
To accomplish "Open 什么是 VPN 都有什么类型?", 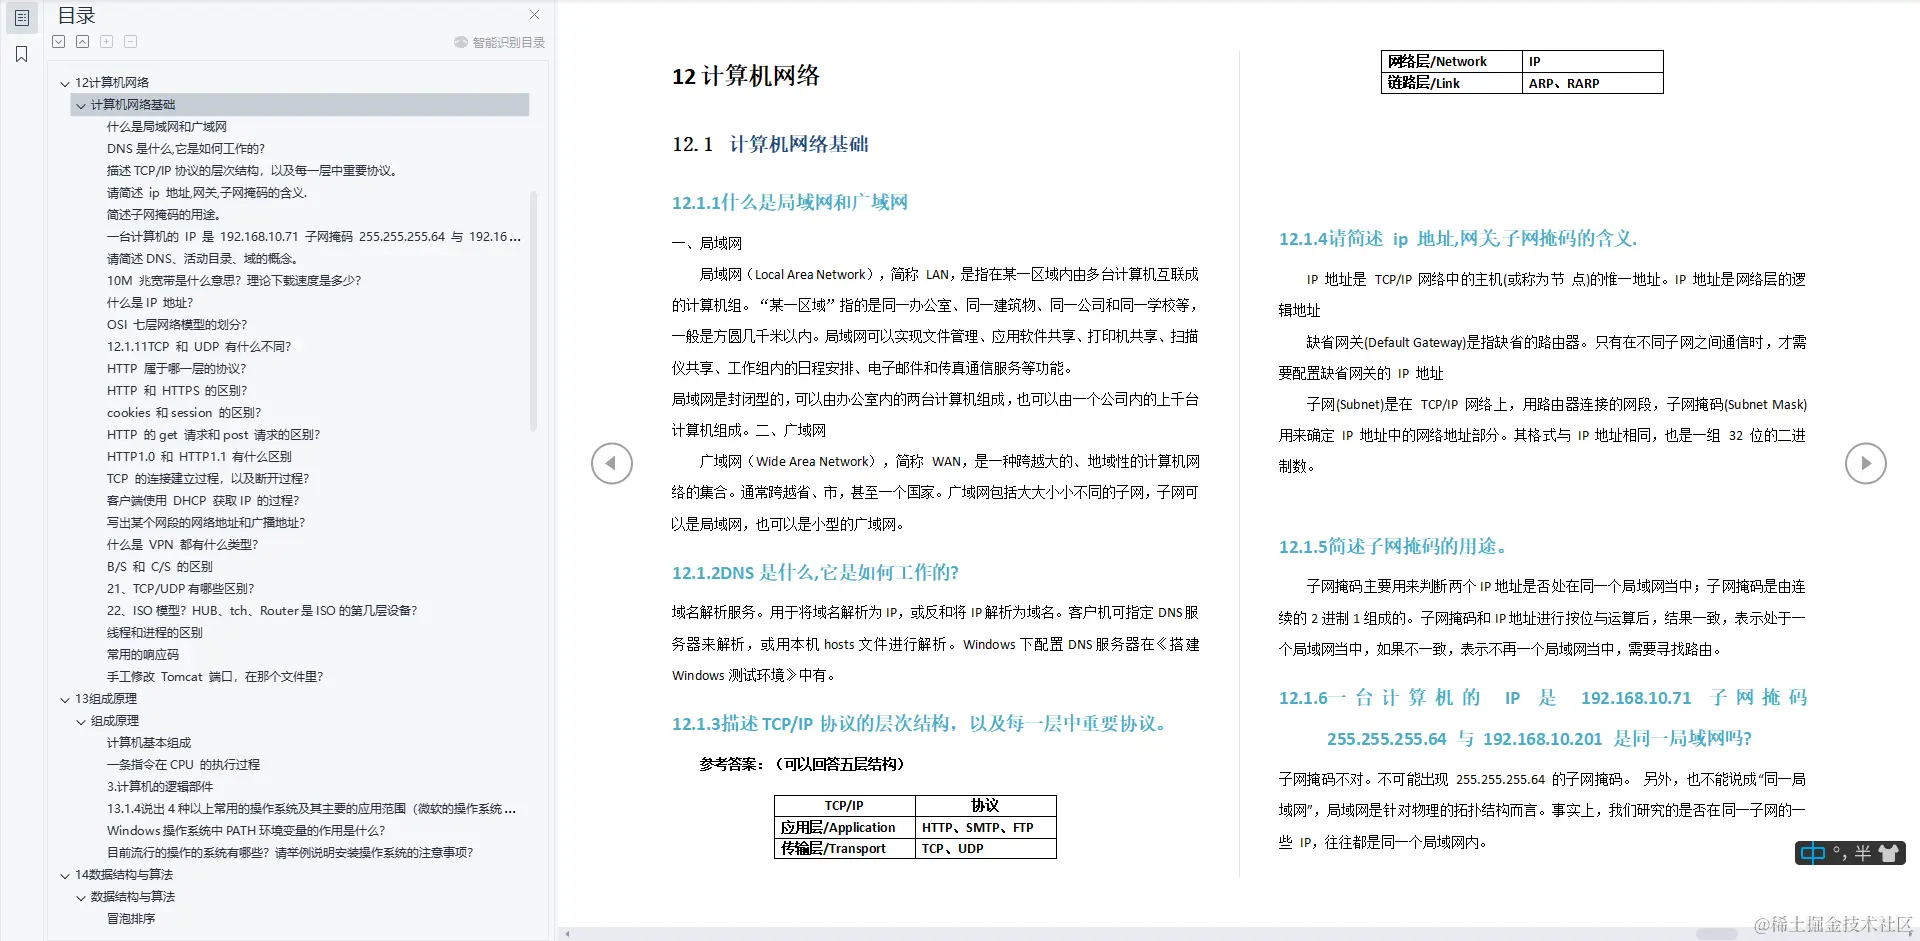I will pyautogui.click(x=183, y=545).
